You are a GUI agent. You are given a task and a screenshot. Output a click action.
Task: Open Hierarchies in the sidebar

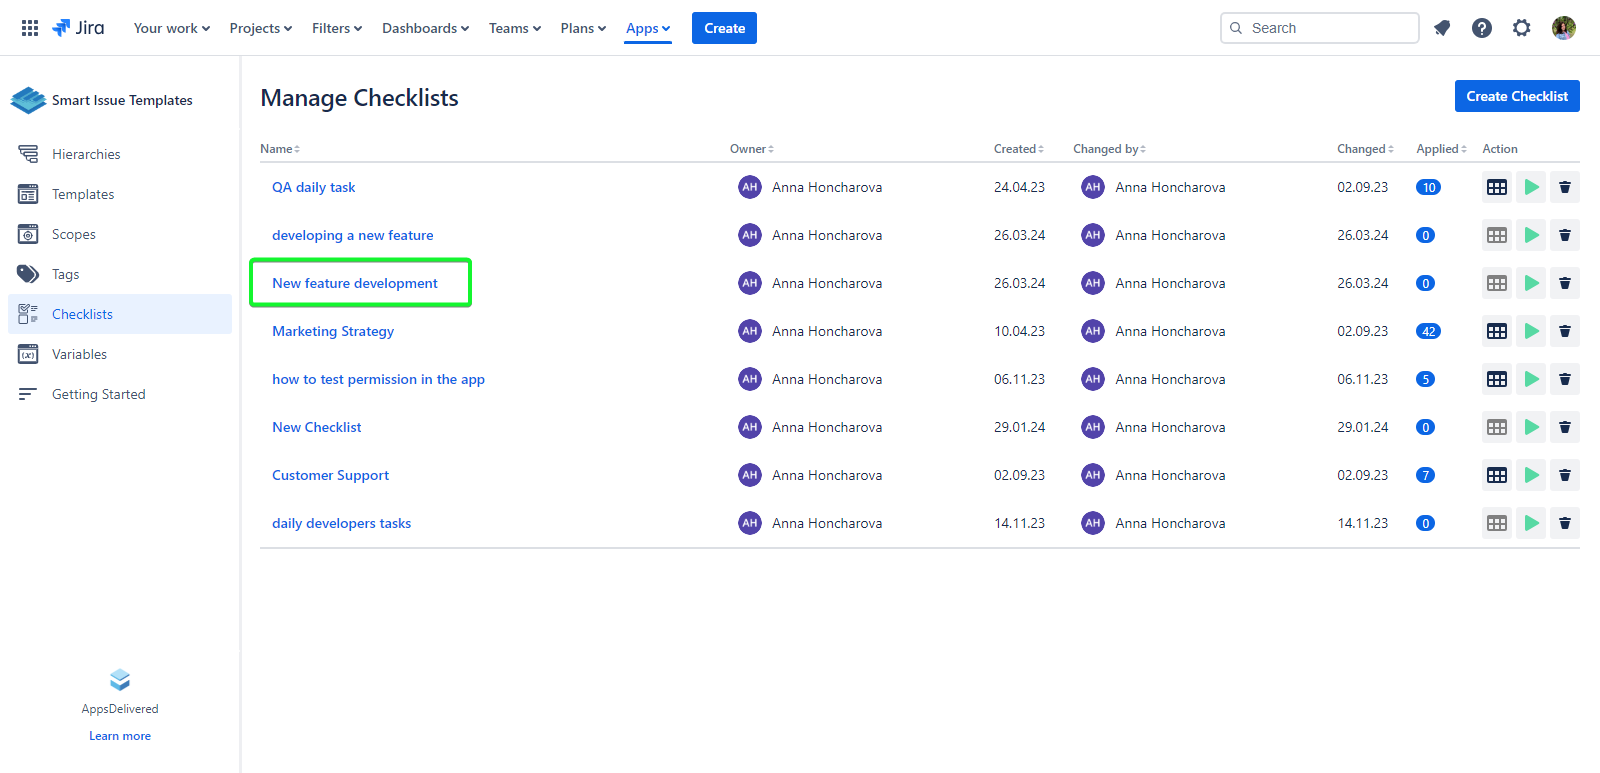pos(86,154)
